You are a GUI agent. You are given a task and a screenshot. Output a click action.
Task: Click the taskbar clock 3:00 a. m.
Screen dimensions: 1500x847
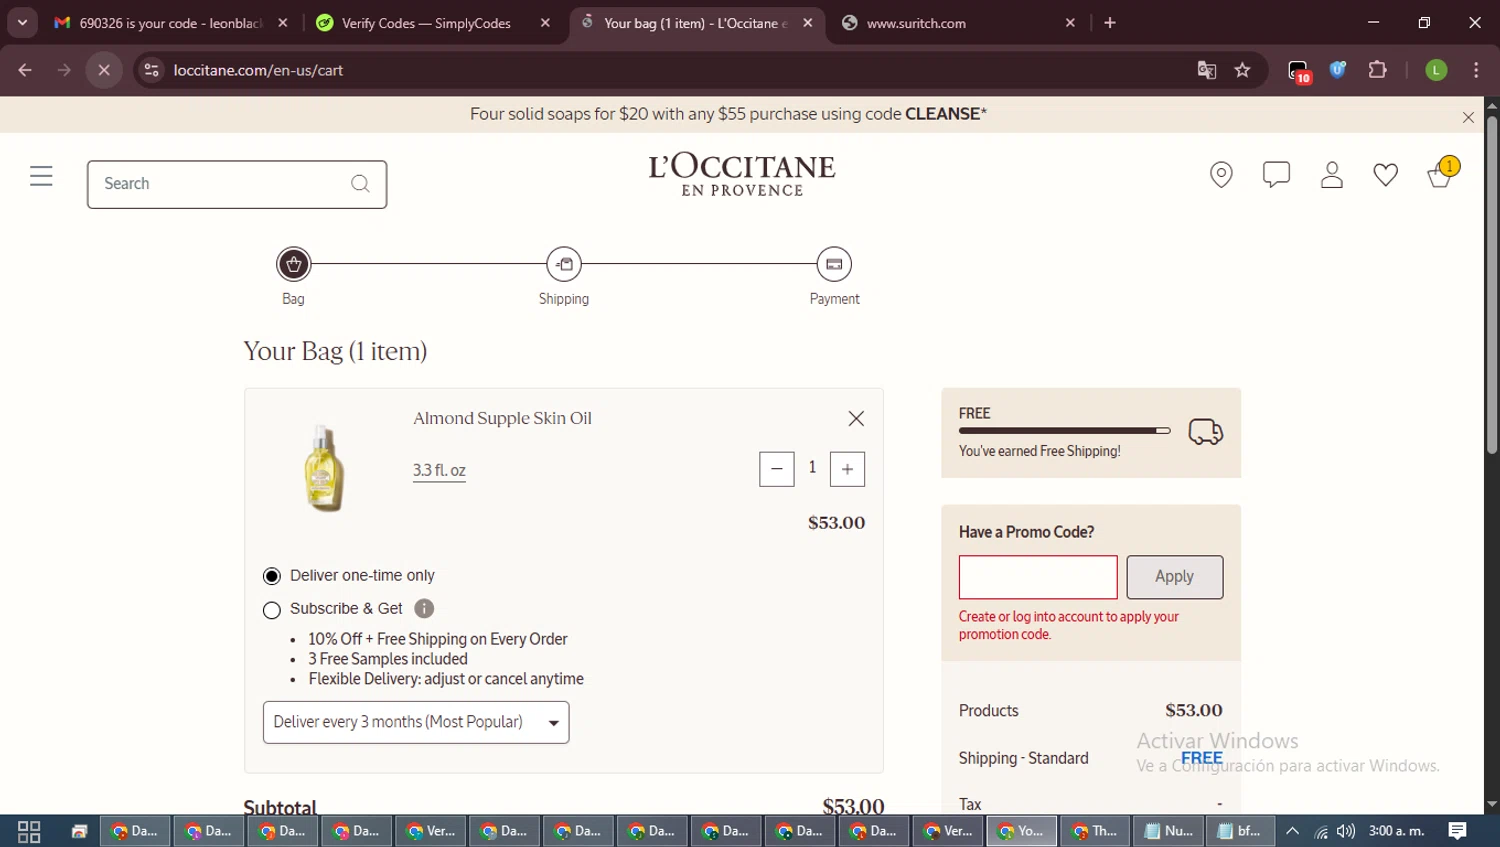pyautogui.click(x=1397, y=831)
